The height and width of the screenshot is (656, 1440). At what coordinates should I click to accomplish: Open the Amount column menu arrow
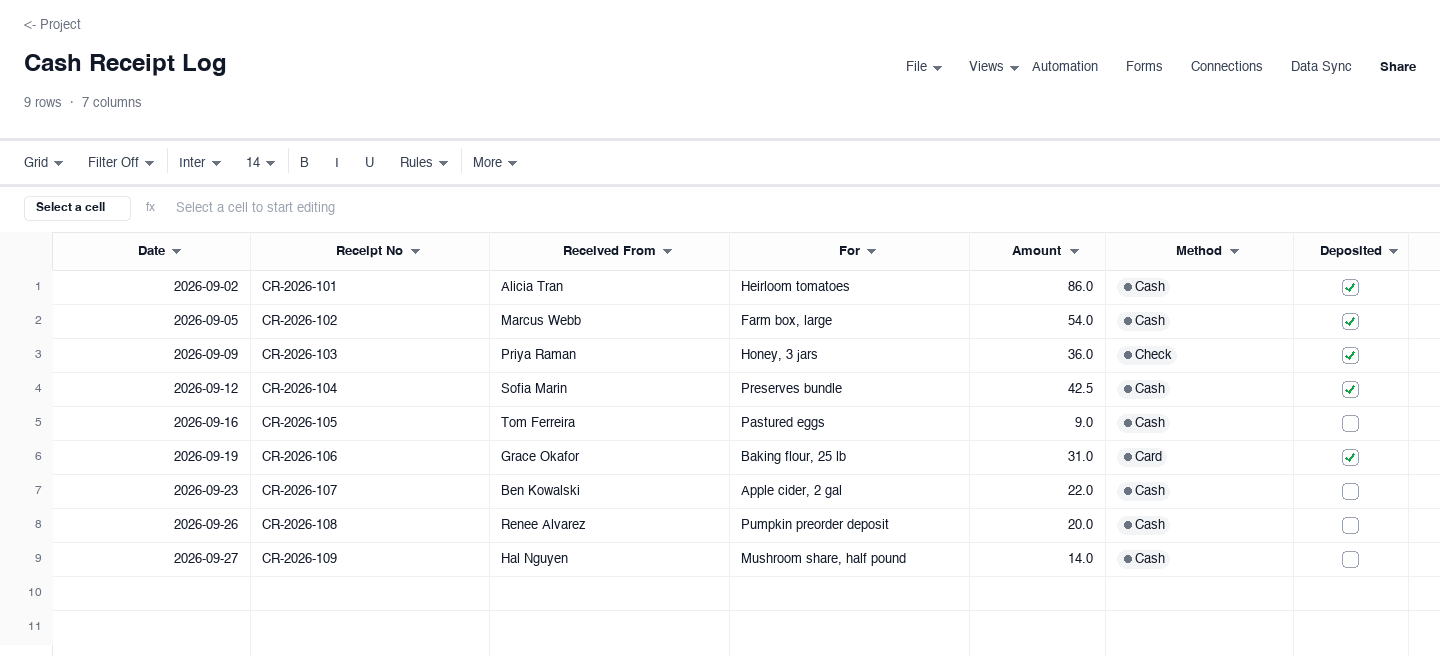point(1074,251)
